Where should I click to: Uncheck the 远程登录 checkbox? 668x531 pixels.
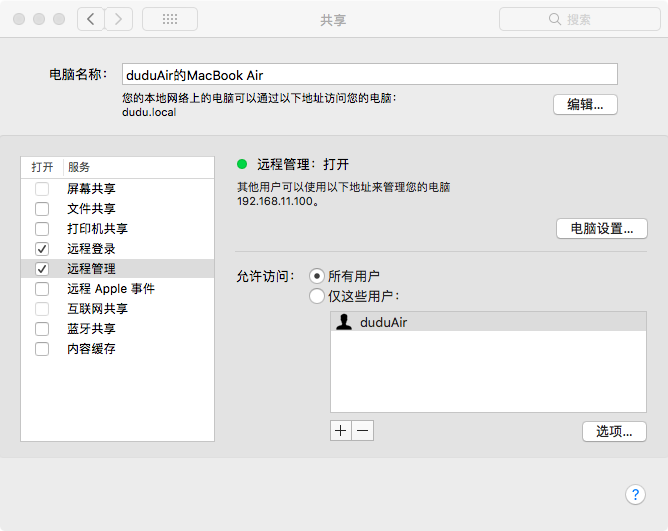pos(42,249)
